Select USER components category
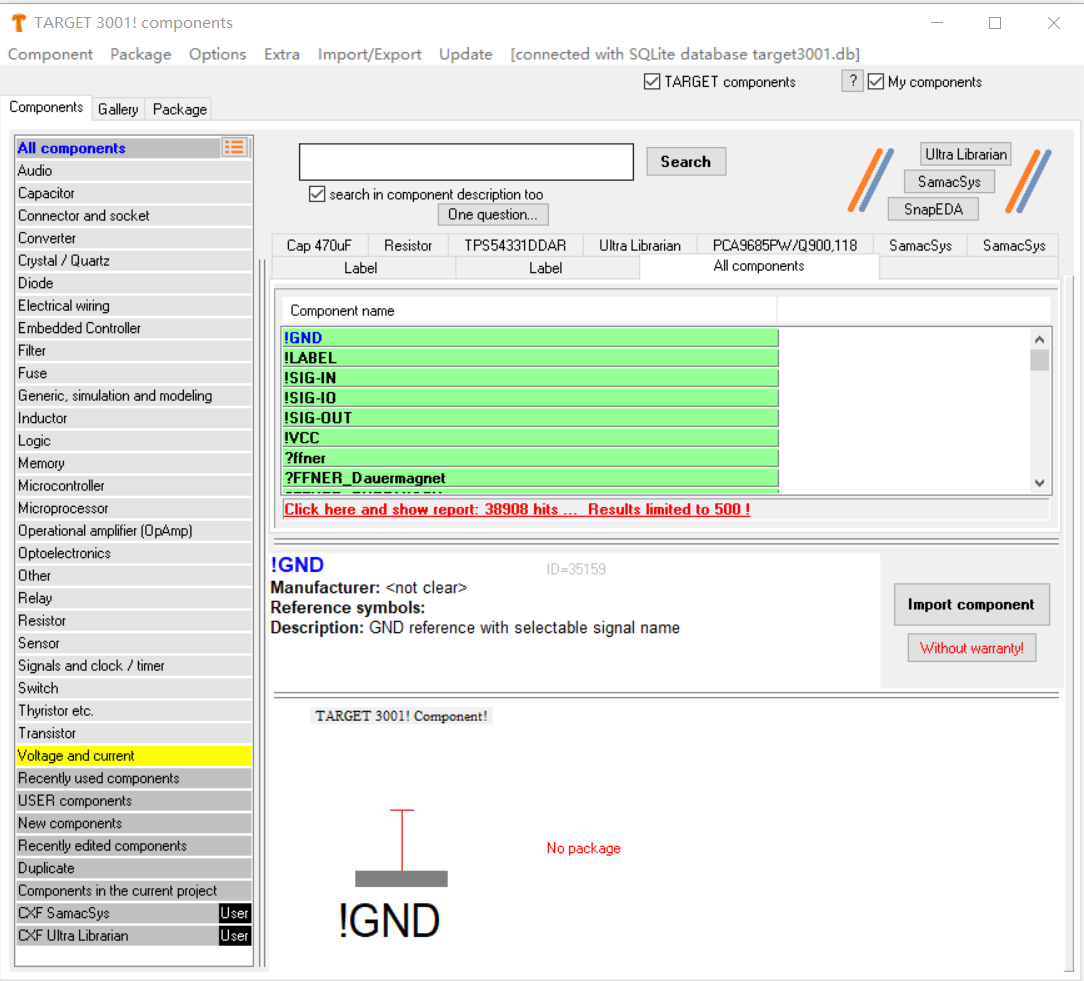The width and height of the screenshot is (1084, 981). tap(134, 801)
